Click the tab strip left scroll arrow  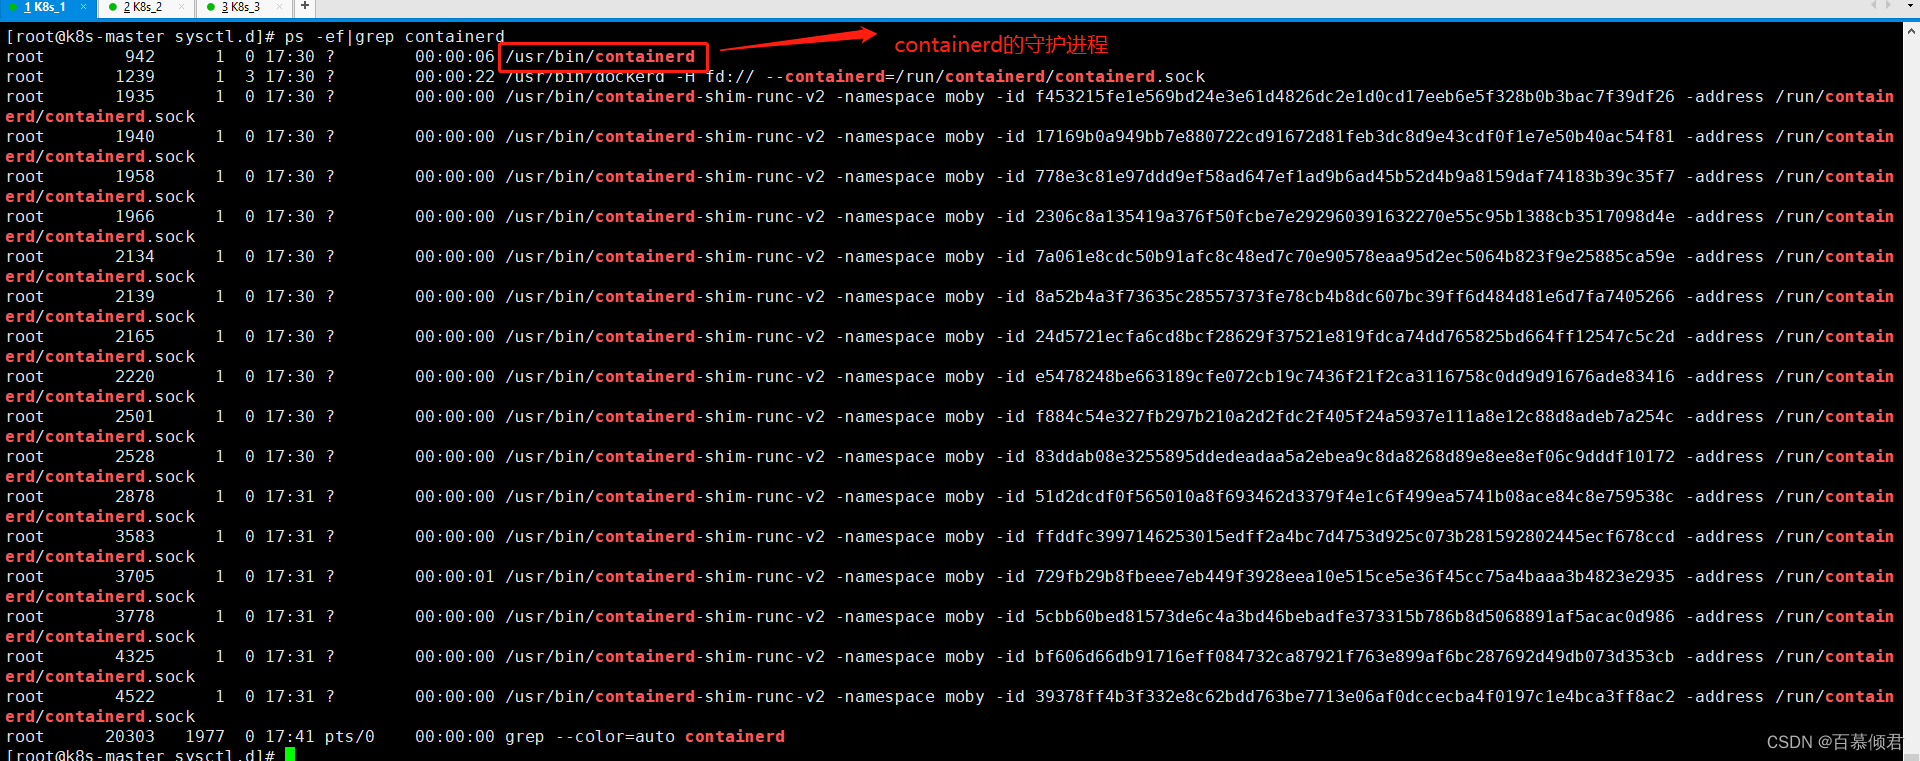(1873, 6)
